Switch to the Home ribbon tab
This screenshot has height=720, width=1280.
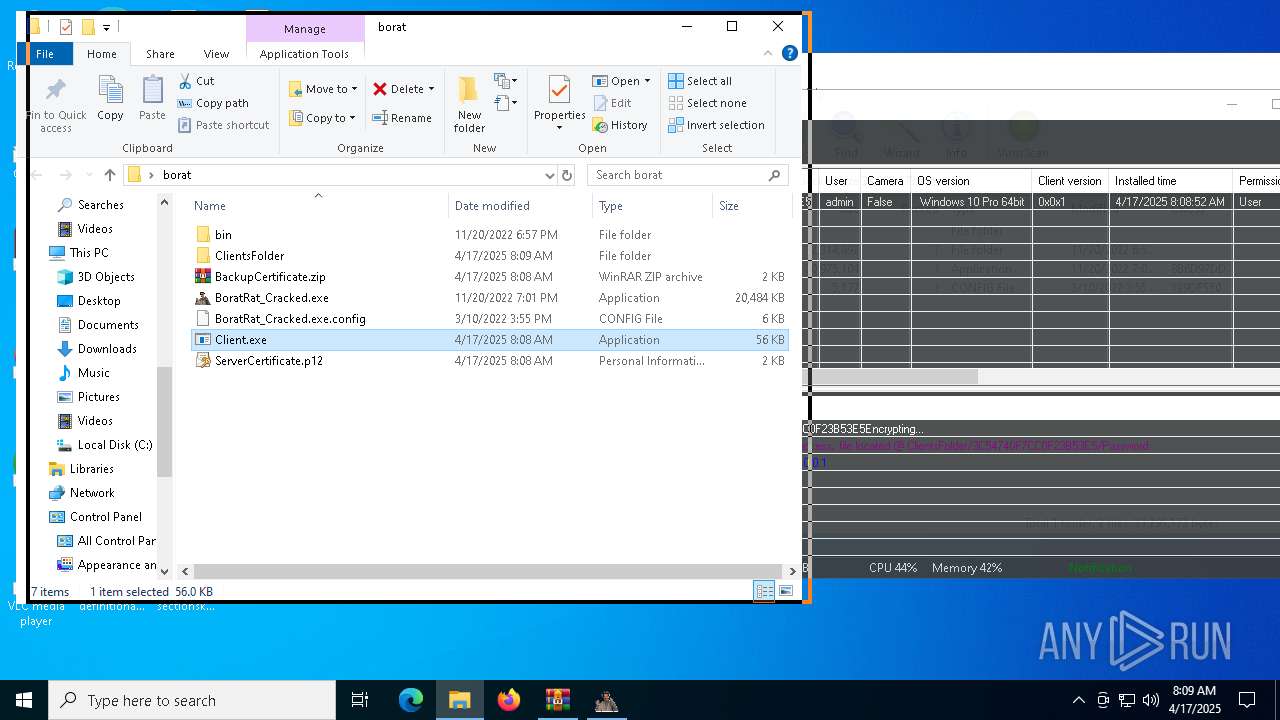[x=101, y=54]
